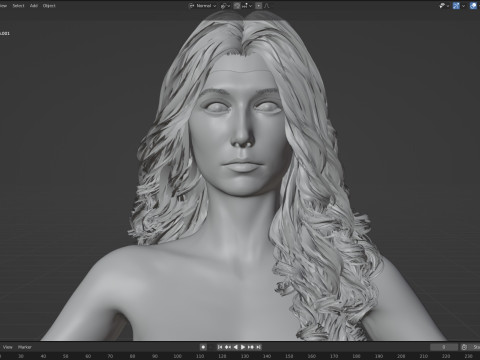This screenshot has height=360, width=480.
Task: Expand the snapping options dropdown
Action: (247, 6)
